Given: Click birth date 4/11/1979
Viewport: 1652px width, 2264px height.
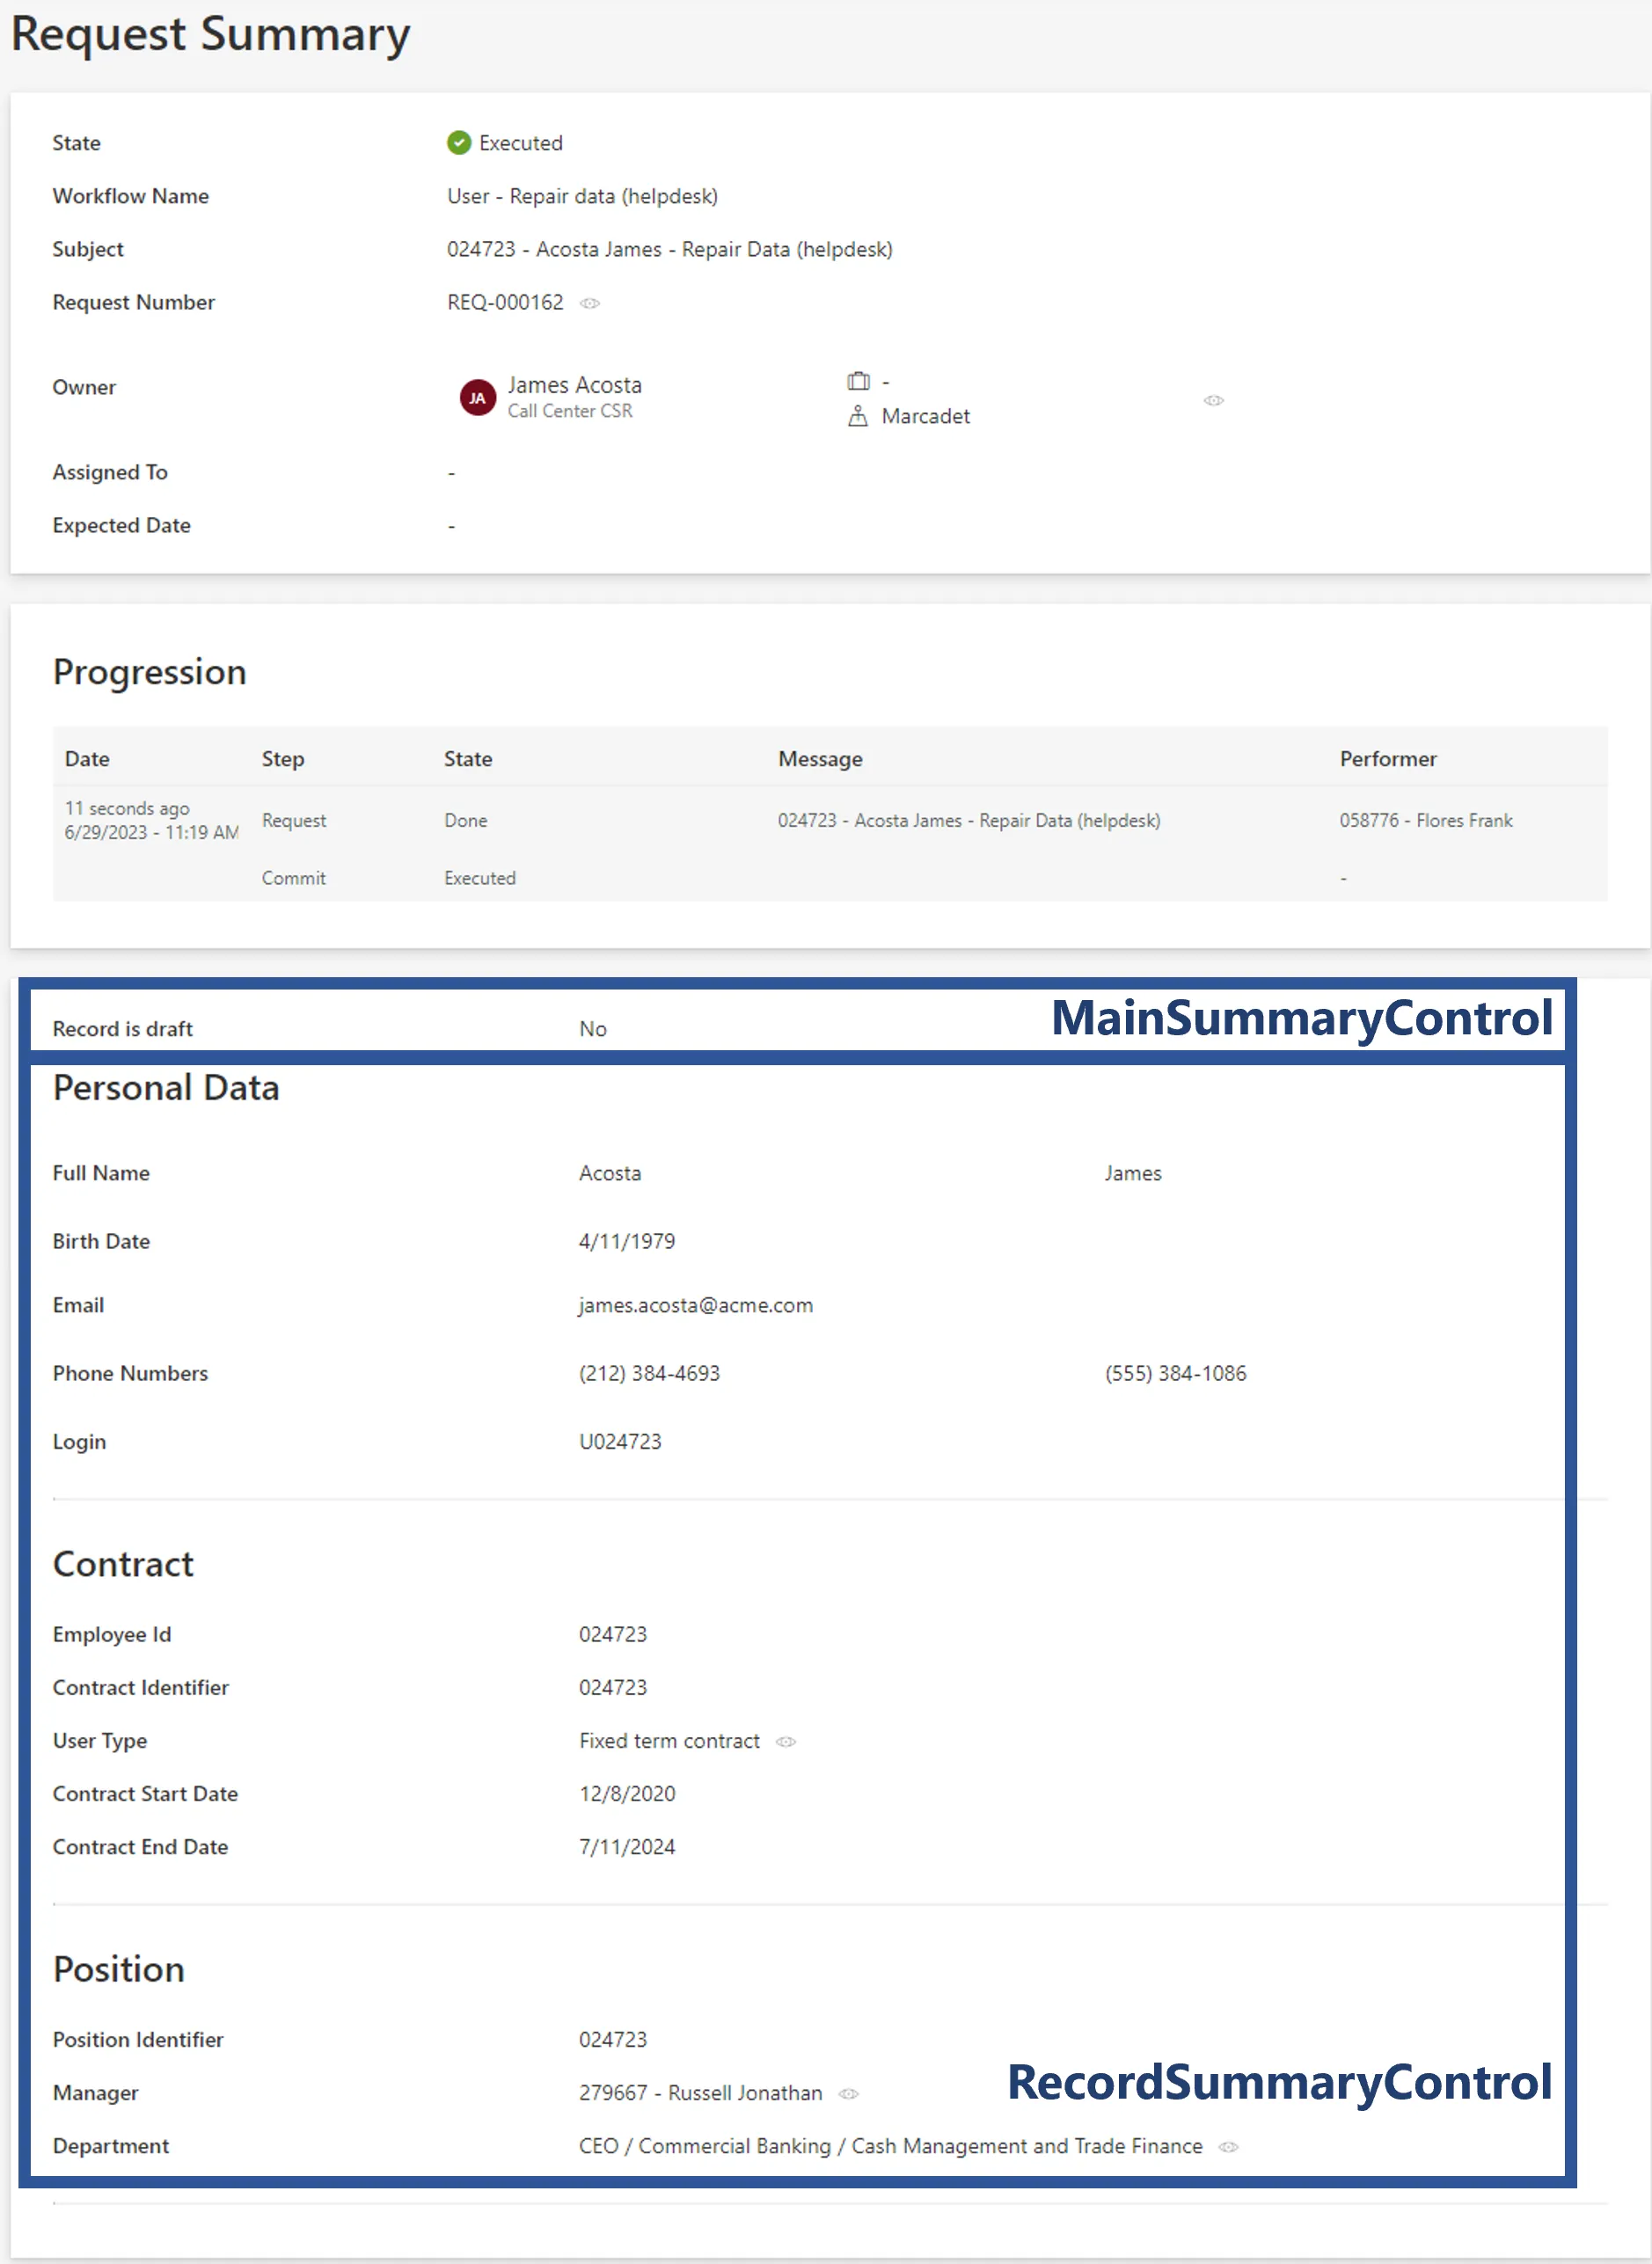Looking at the screenshot, I should (x=627, y=1241).
